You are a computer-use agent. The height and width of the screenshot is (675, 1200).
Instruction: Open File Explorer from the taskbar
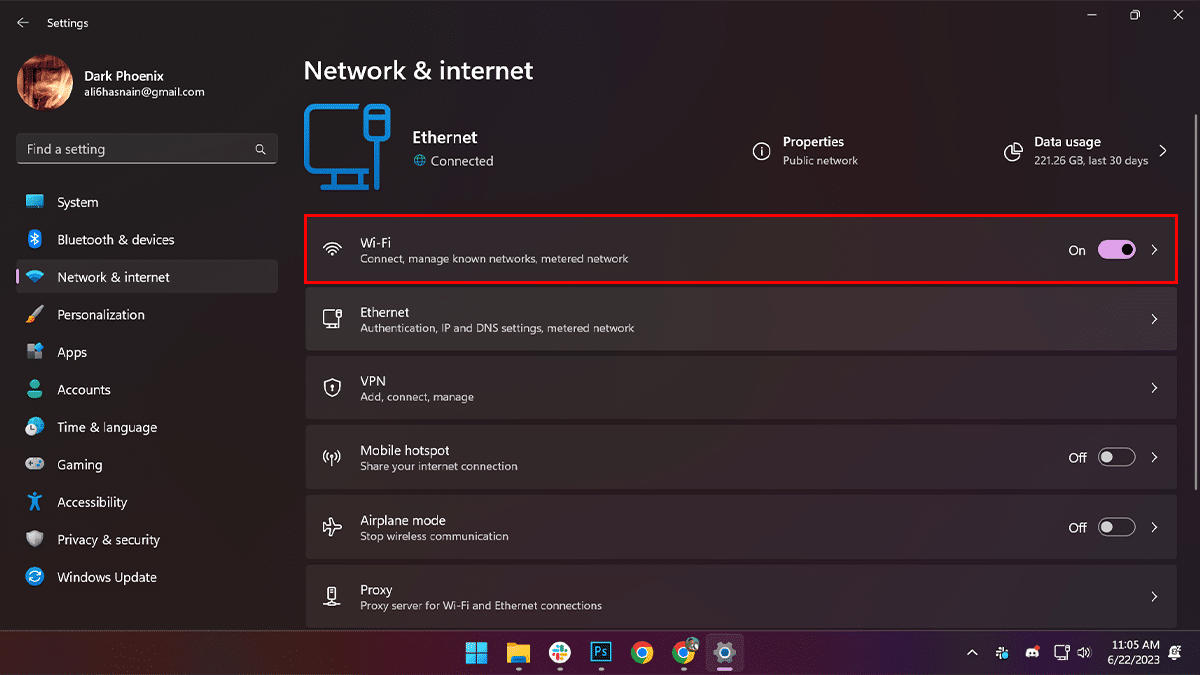point(518,653)
